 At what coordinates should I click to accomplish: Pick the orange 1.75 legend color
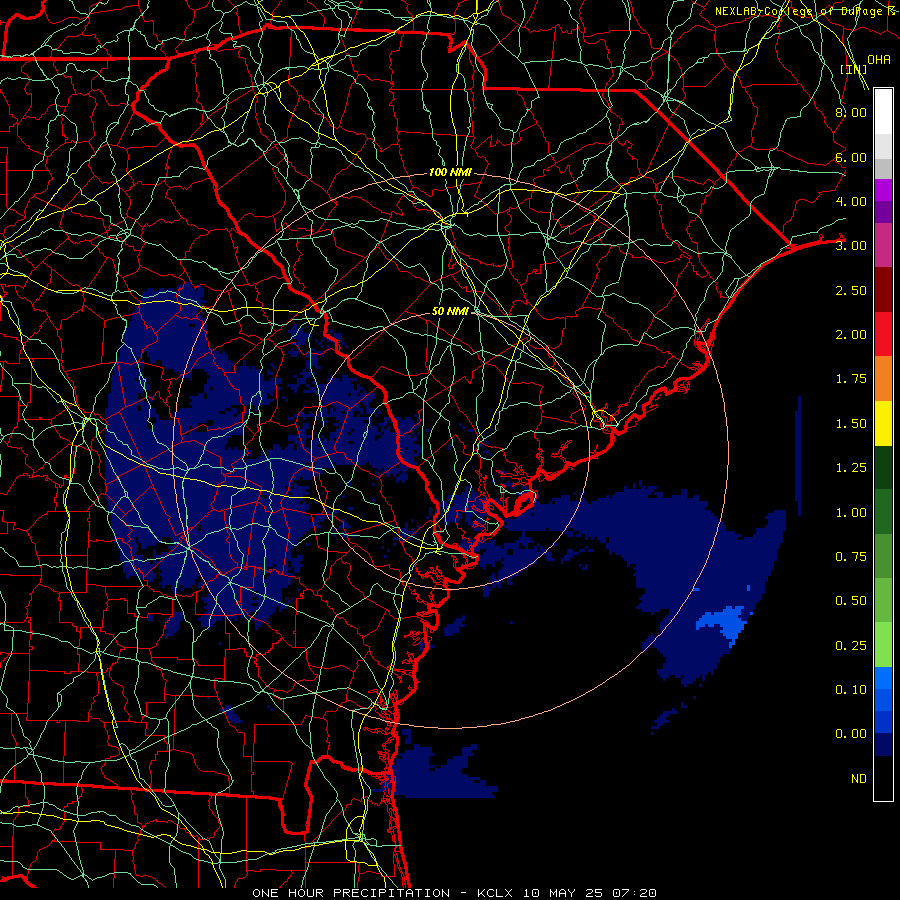point(883,379)
